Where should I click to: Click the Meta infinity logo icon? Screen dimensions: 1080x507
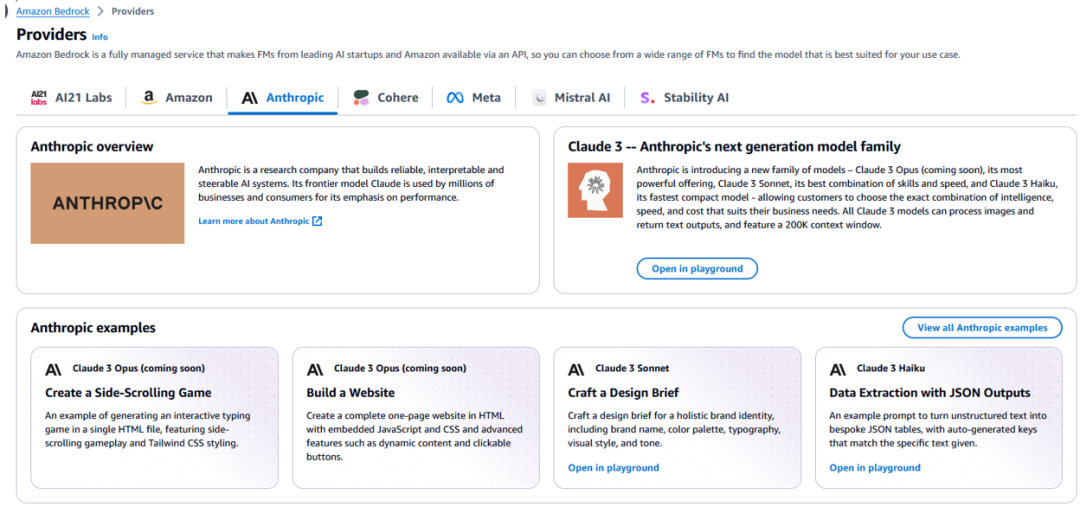[x=455, y=98]
